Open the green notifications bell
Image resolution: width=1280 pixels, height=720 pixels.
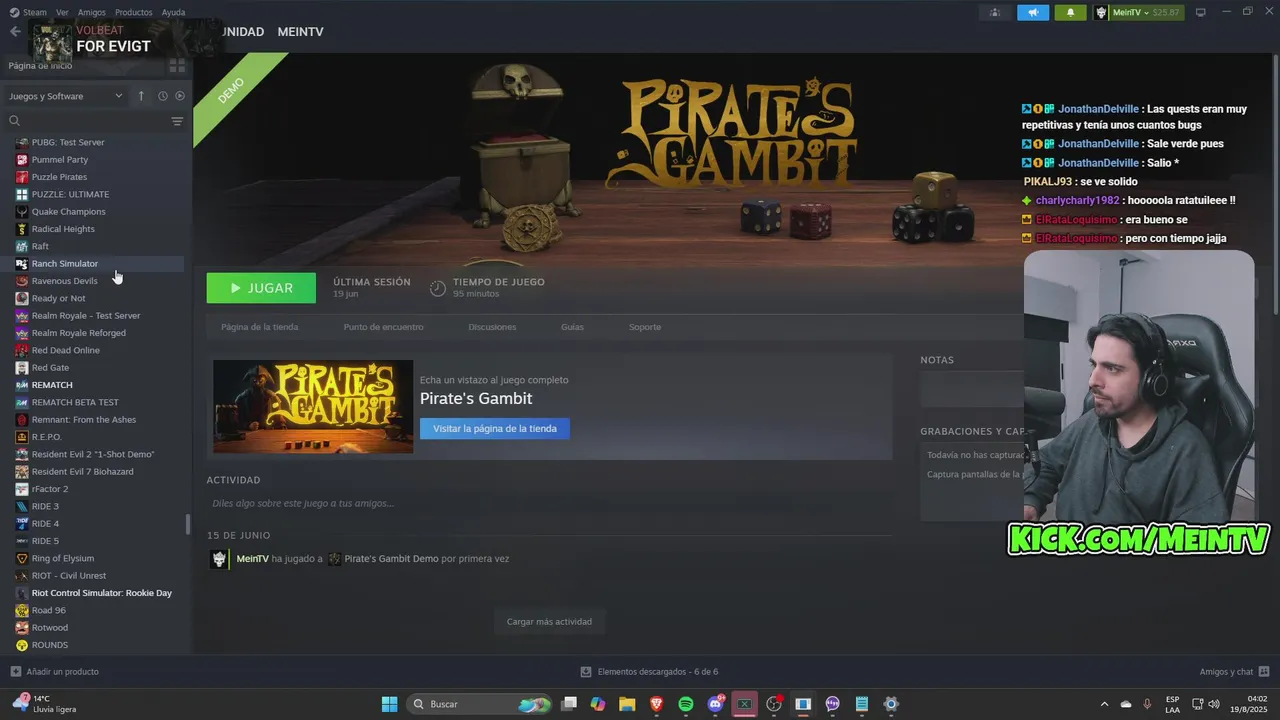tap(1071, 12)
